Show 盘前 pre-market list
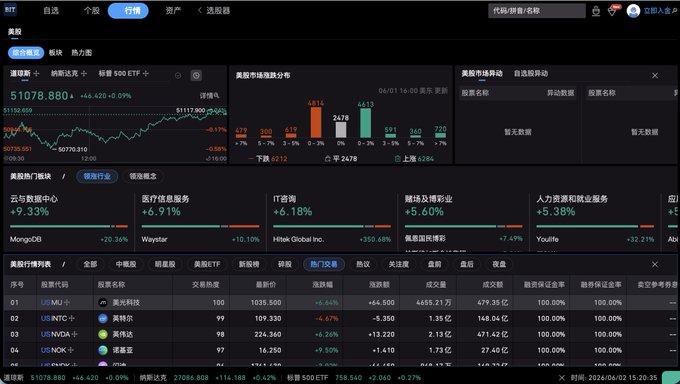Screen dimensions: 680x384 (x=434, y=264)
